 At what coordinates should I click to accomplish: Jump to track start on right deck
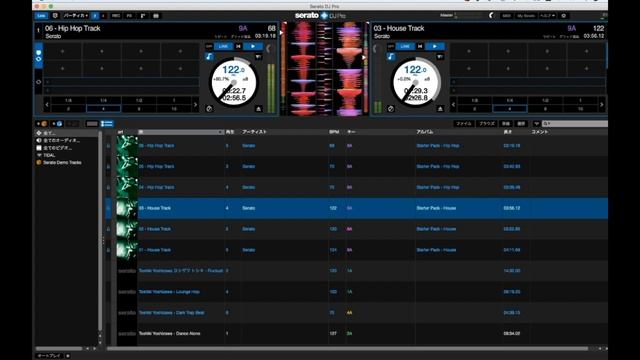[420, 46]
